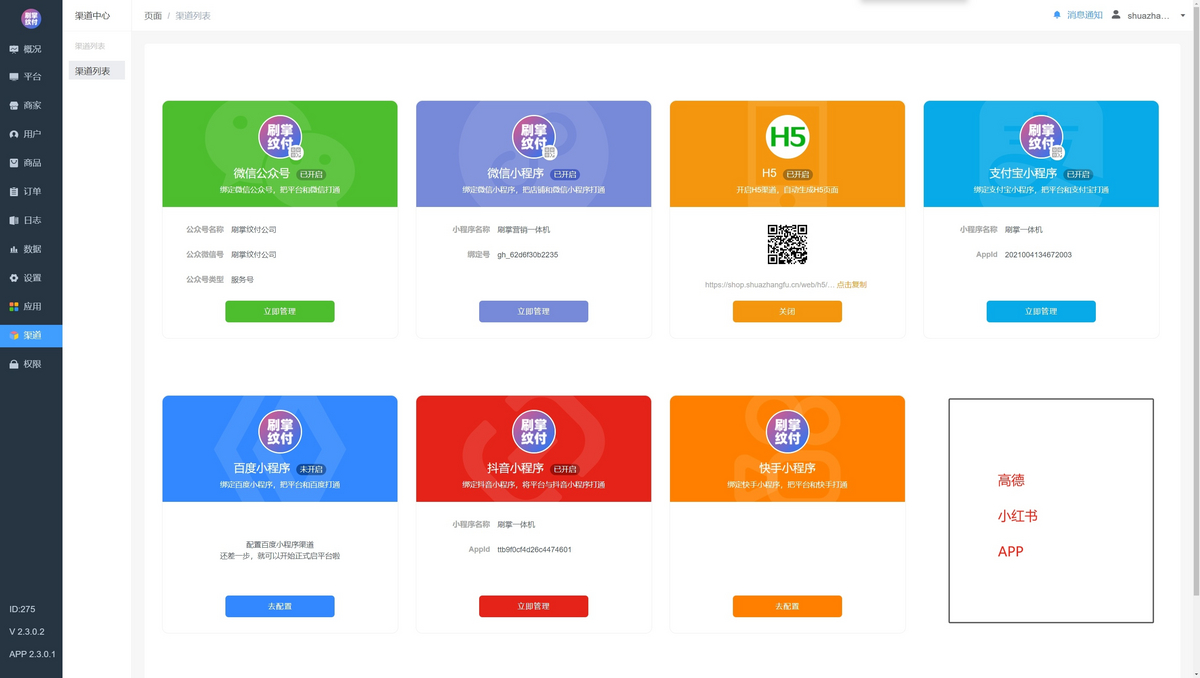The image size is (1200, 678).
Task: Open 设置 via the gear icon
Action: (x=14, y=277)
